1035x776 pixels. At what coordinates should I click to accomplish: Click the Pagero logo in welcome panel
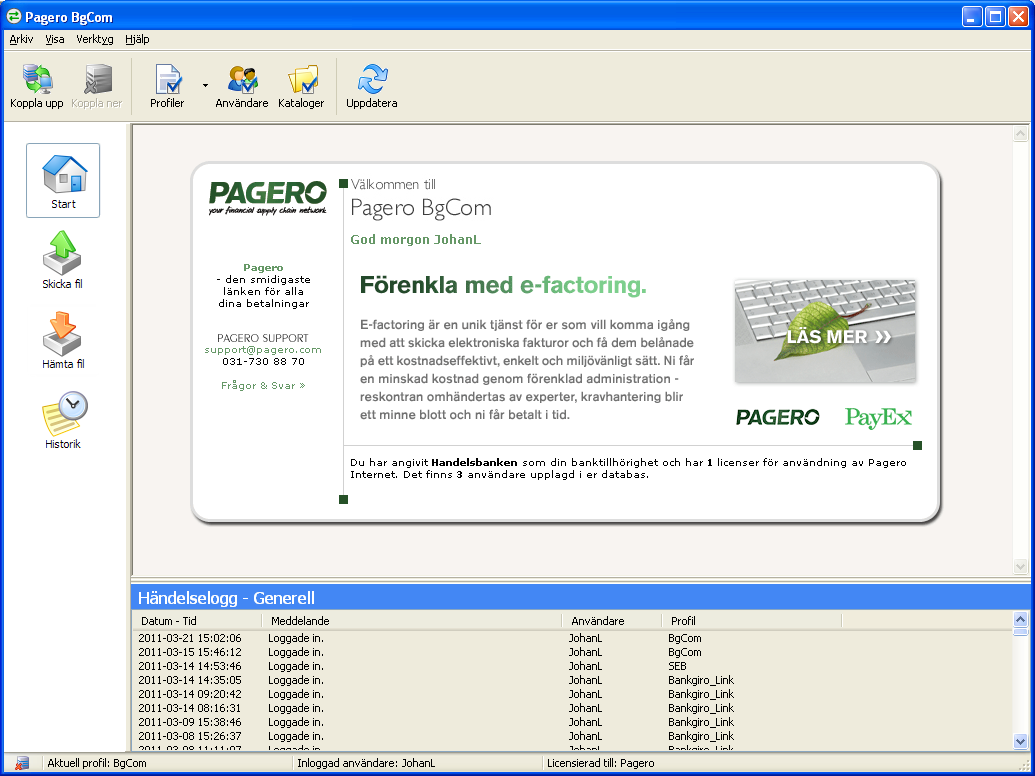click(267, 197)
